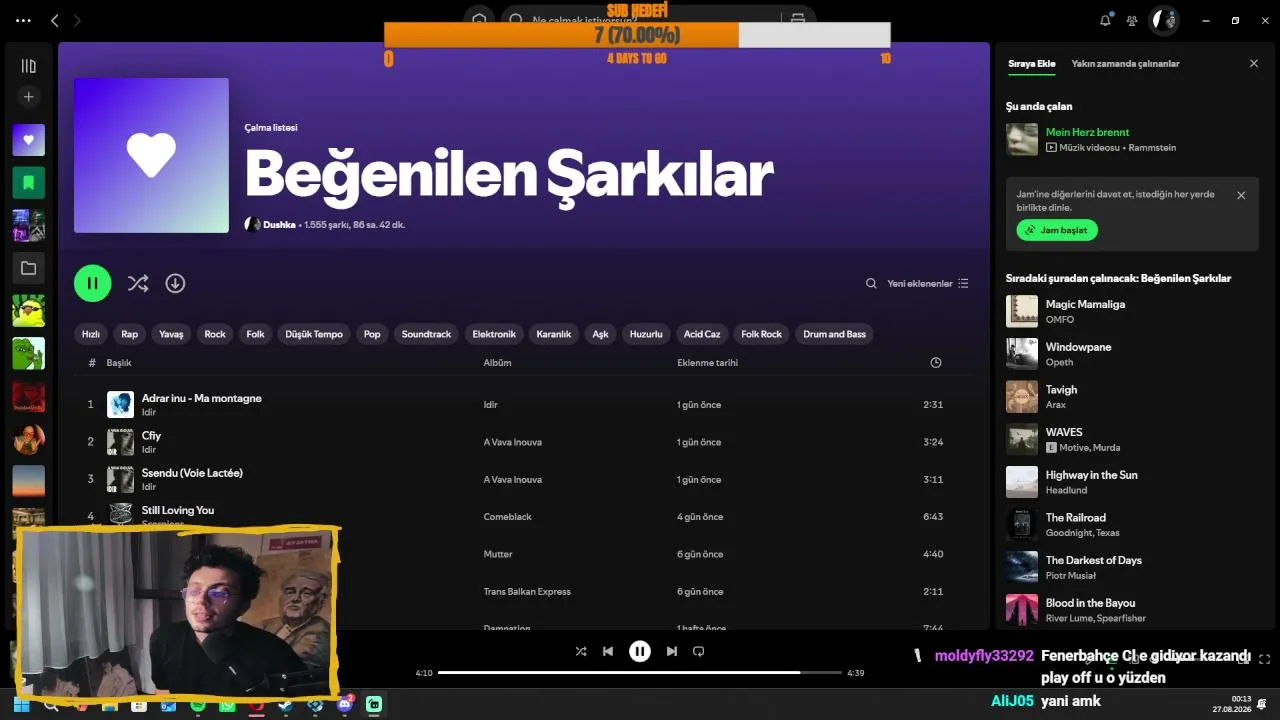Close the queue panel

(x=1254, y=63)
